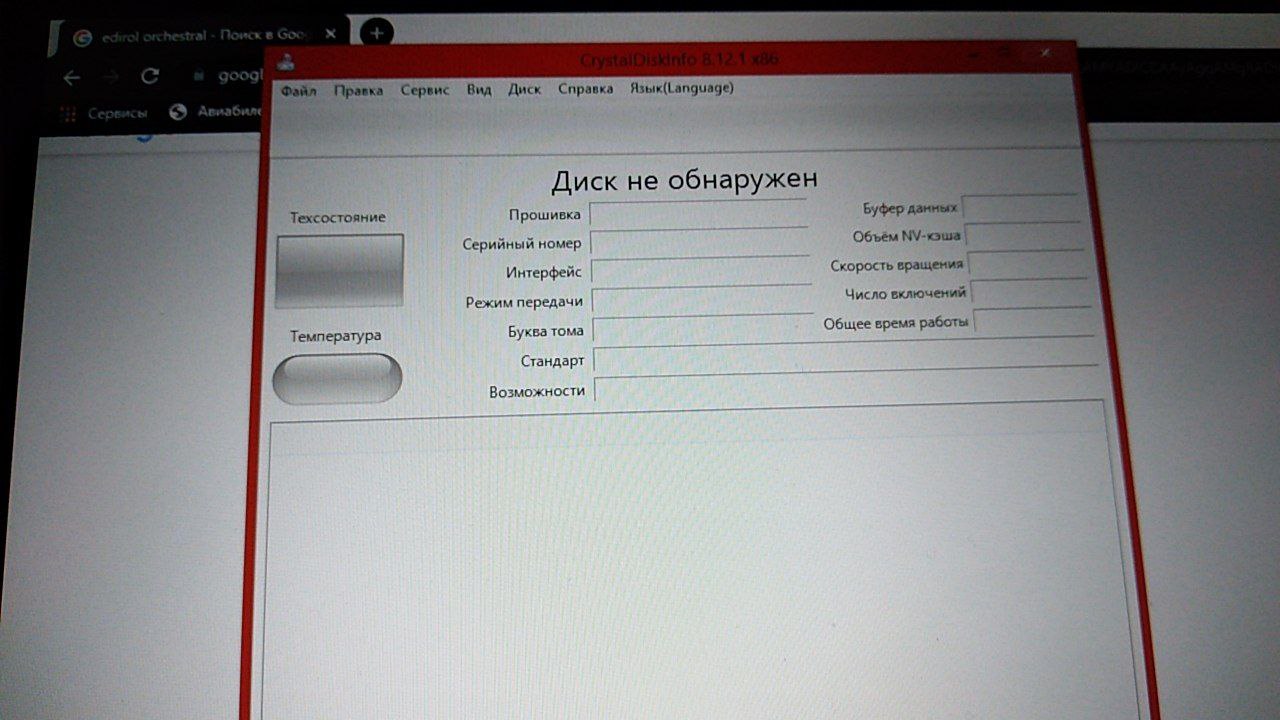Close the CrystalDiskInfo window
Viewport: 1280px width, 720px height.
[1046, 53]
